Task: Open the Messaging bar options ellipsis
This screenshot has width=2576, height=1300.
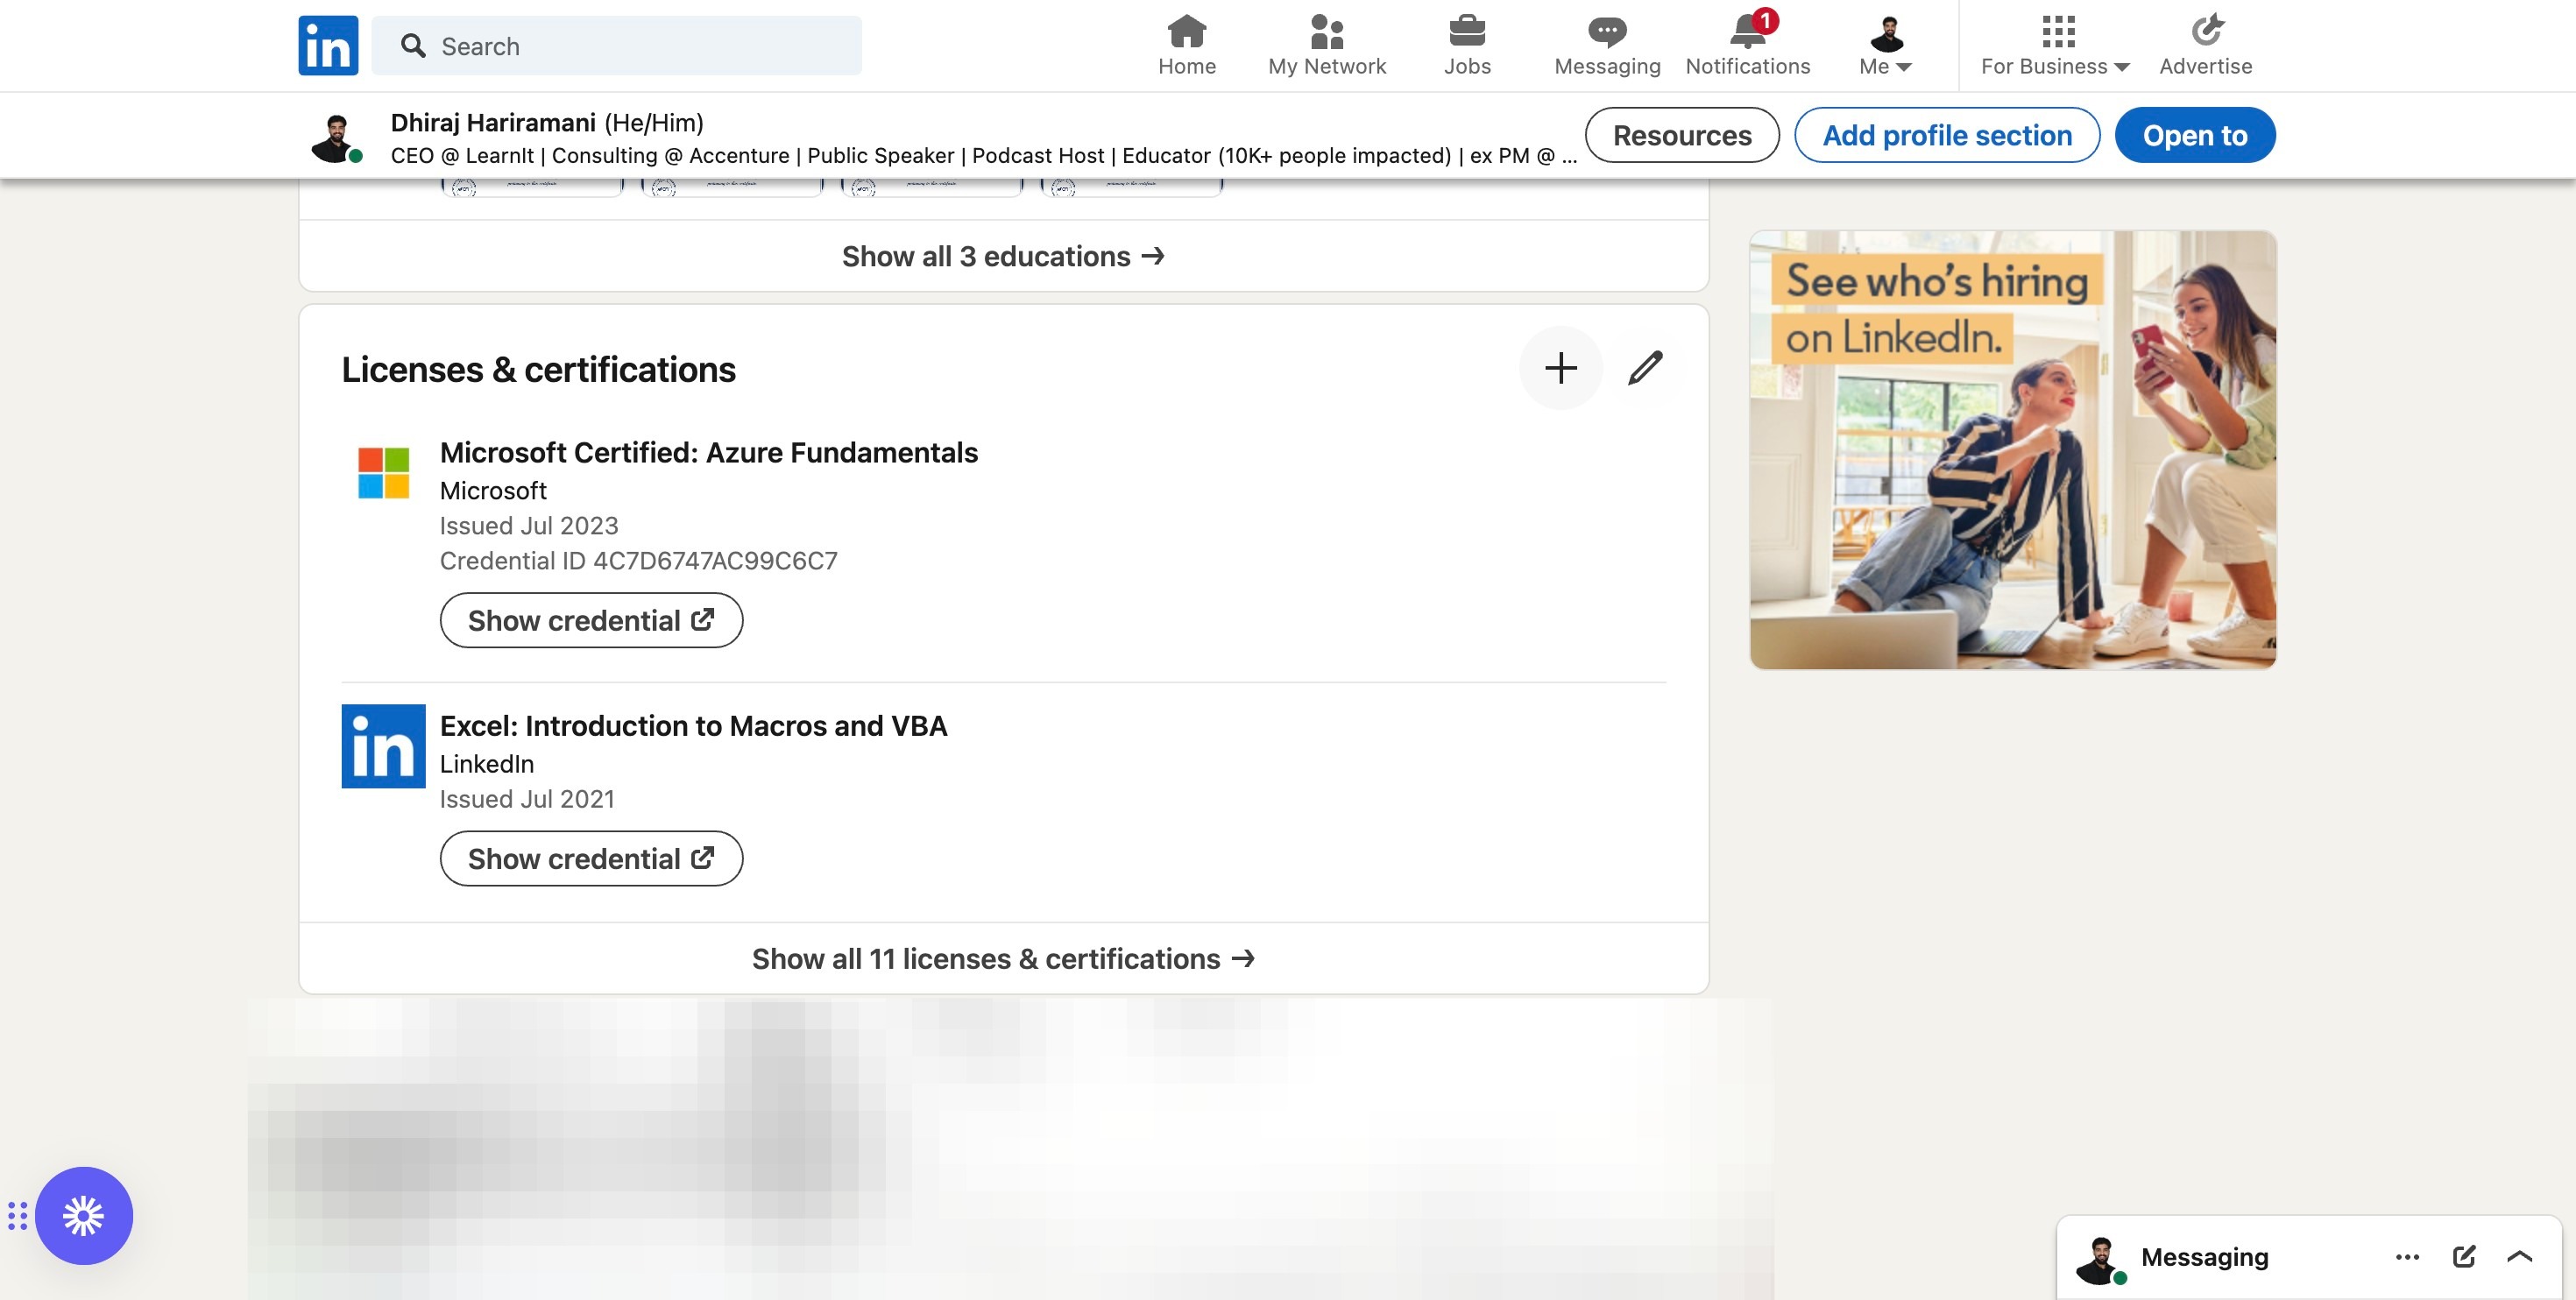Action: point(2407,1256)
